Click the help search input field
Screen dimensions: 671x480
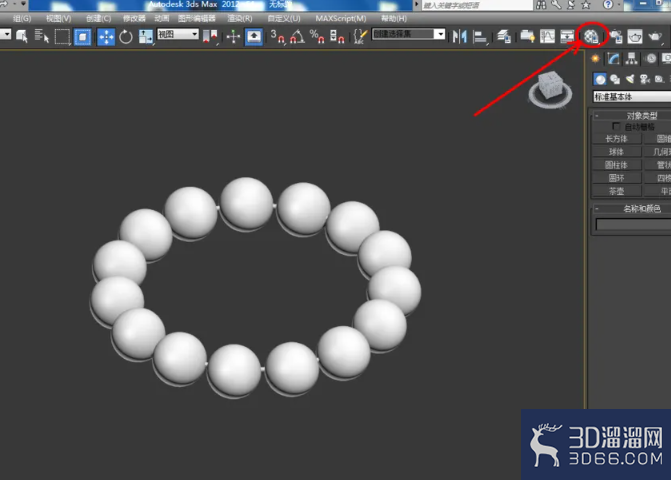(x=477, y=5)
